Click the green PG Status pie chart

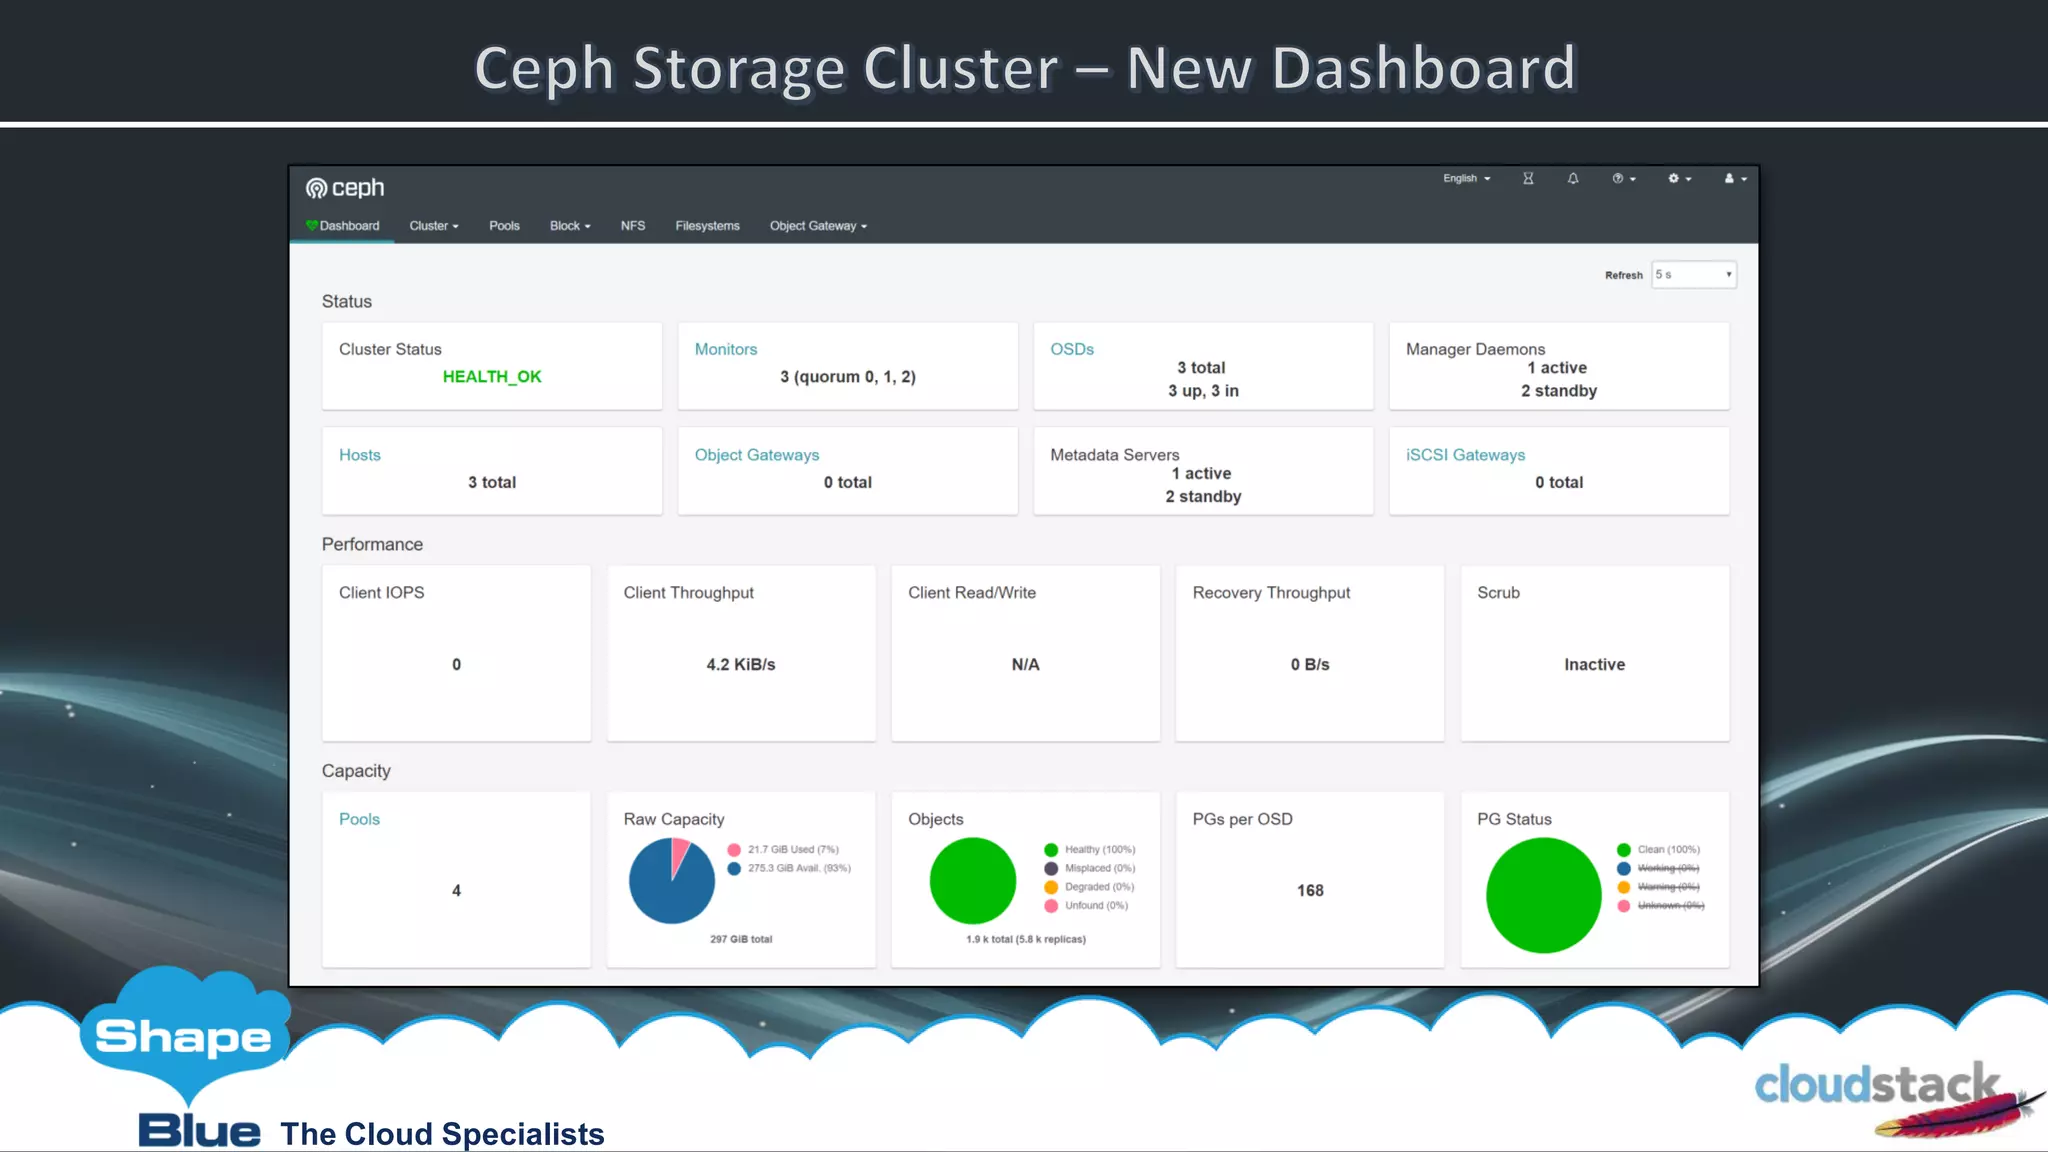[x=1543, y=895]
